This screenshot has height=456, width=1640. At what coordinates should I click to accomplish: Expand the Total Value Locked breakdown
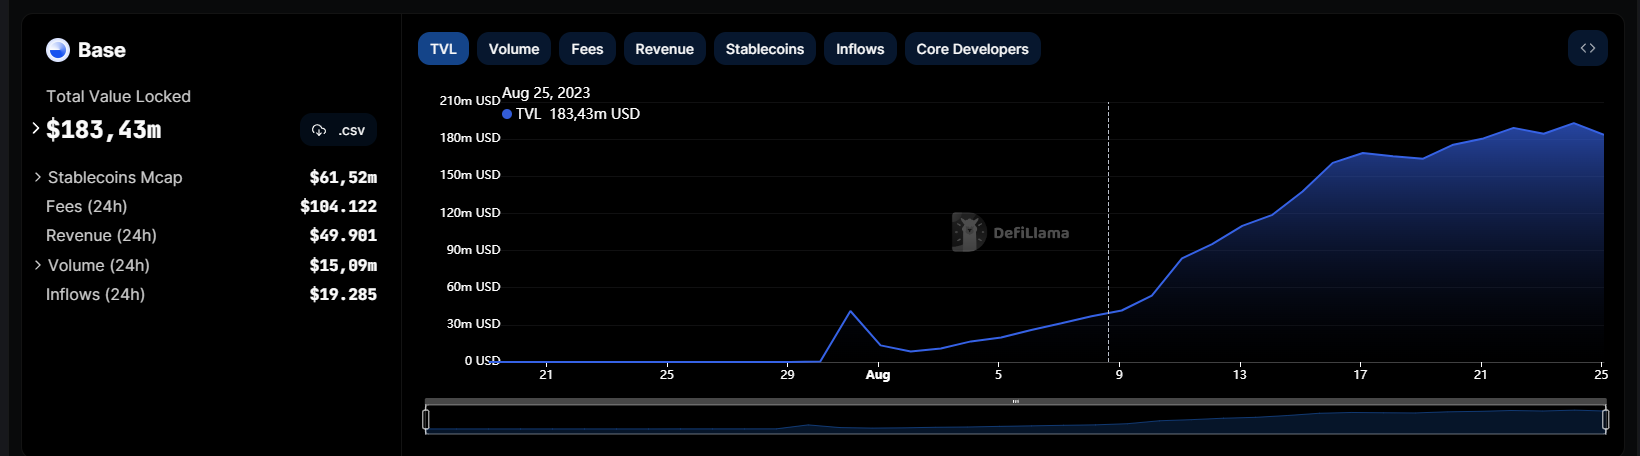click(x=36, y=129)
